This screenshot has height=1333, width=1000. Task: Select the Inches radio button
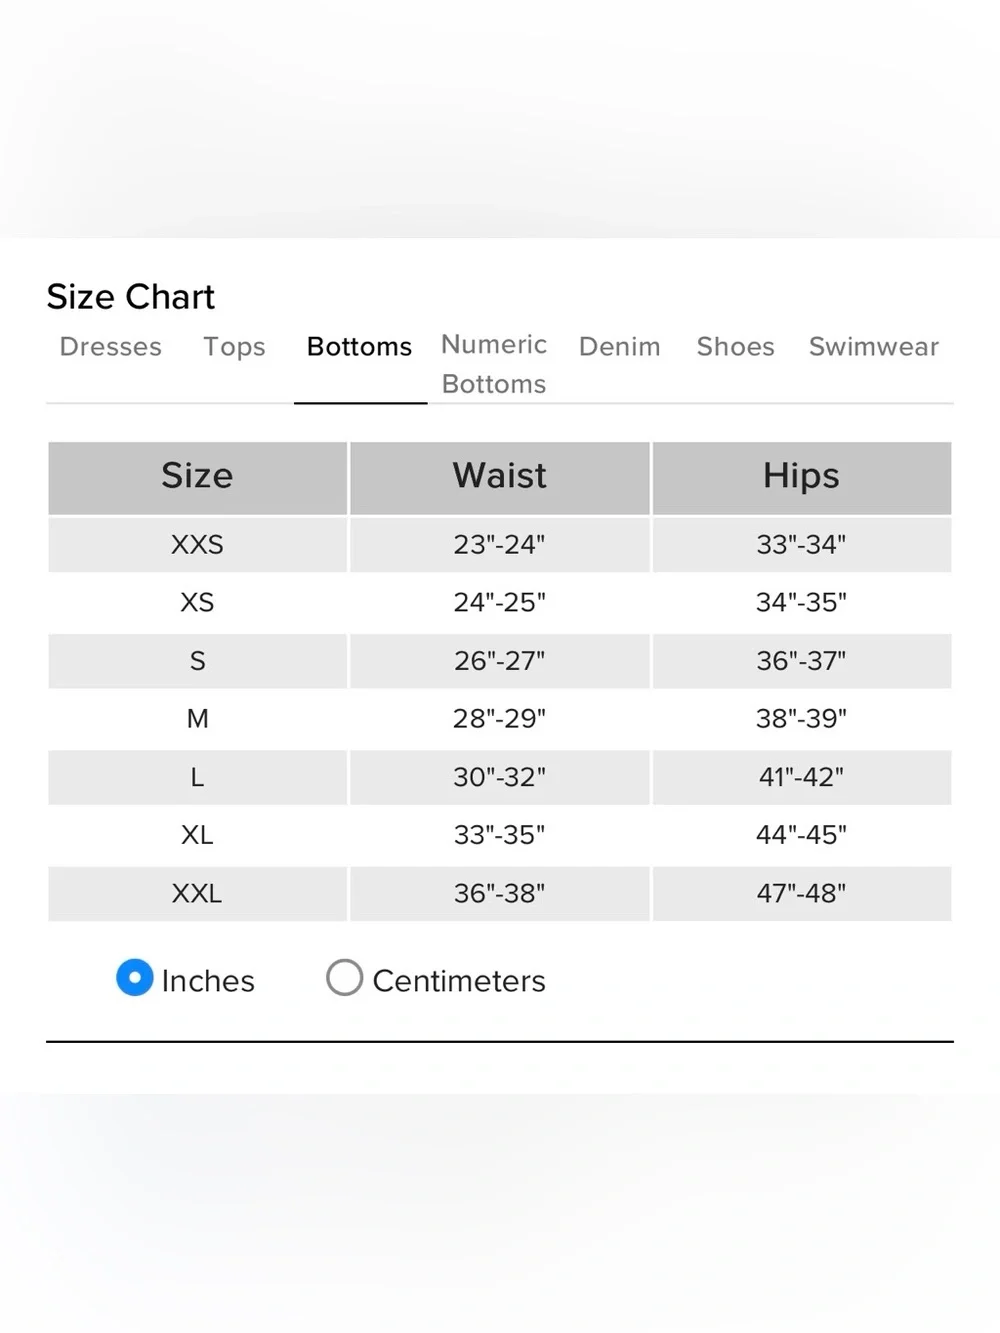point(135,978)
